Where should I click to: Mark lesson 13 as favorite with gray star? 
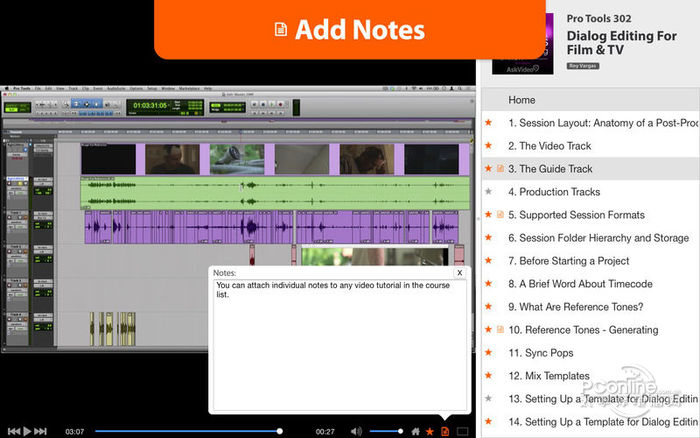click(488, 398)
